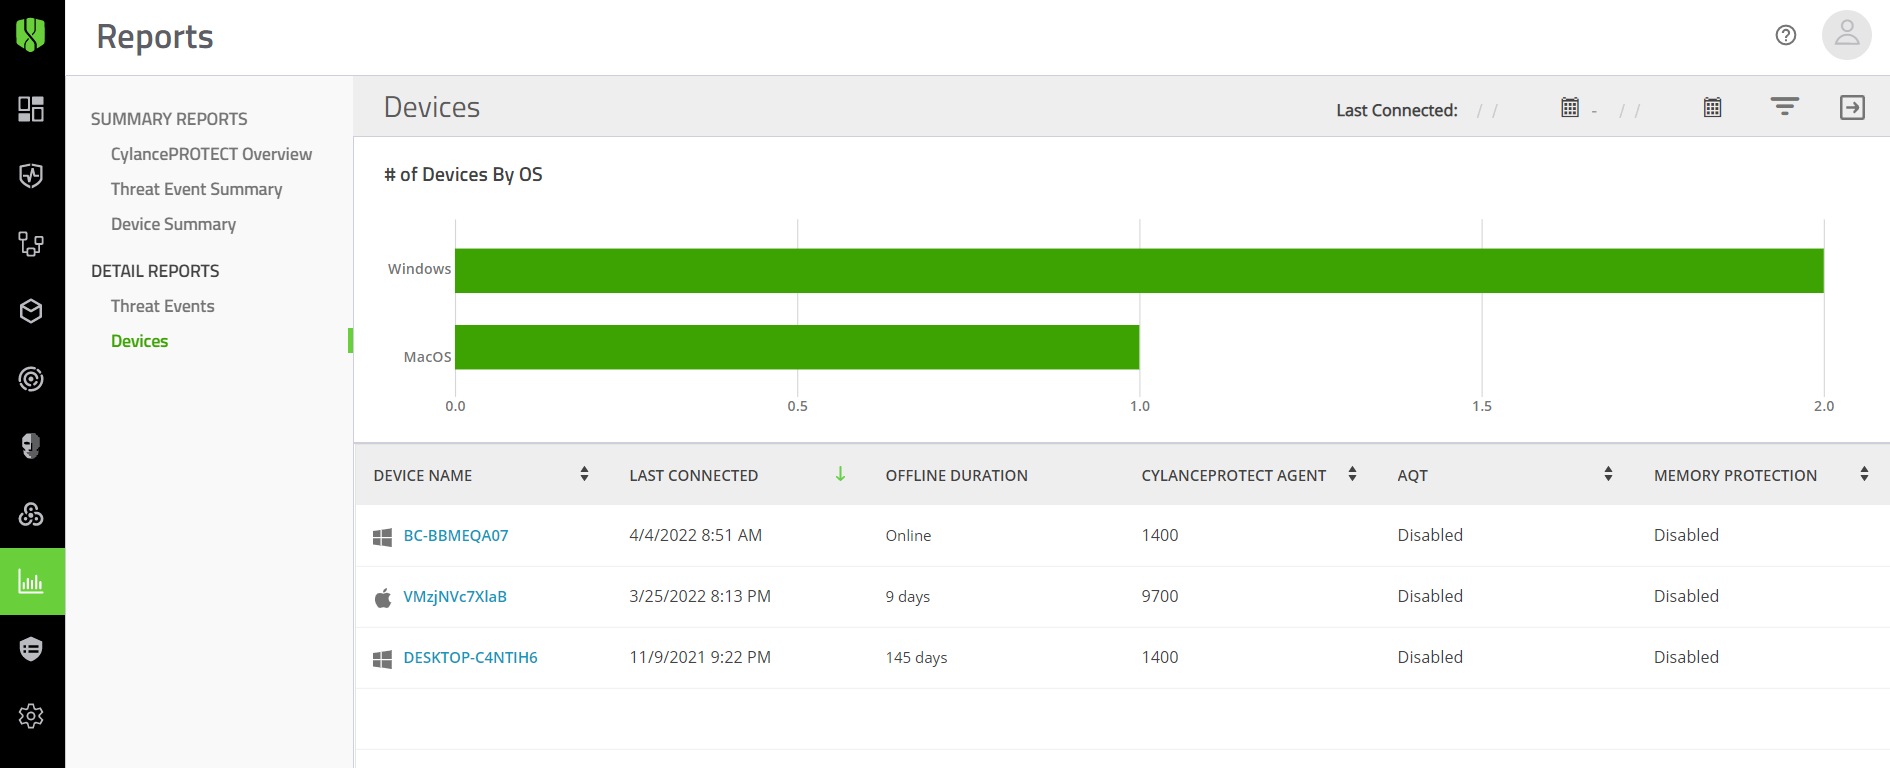The height and width of the screenshot is (768, 1890).
Task: Open device BC-BBMEQA07 link
Action: click(x=456, y=536)
